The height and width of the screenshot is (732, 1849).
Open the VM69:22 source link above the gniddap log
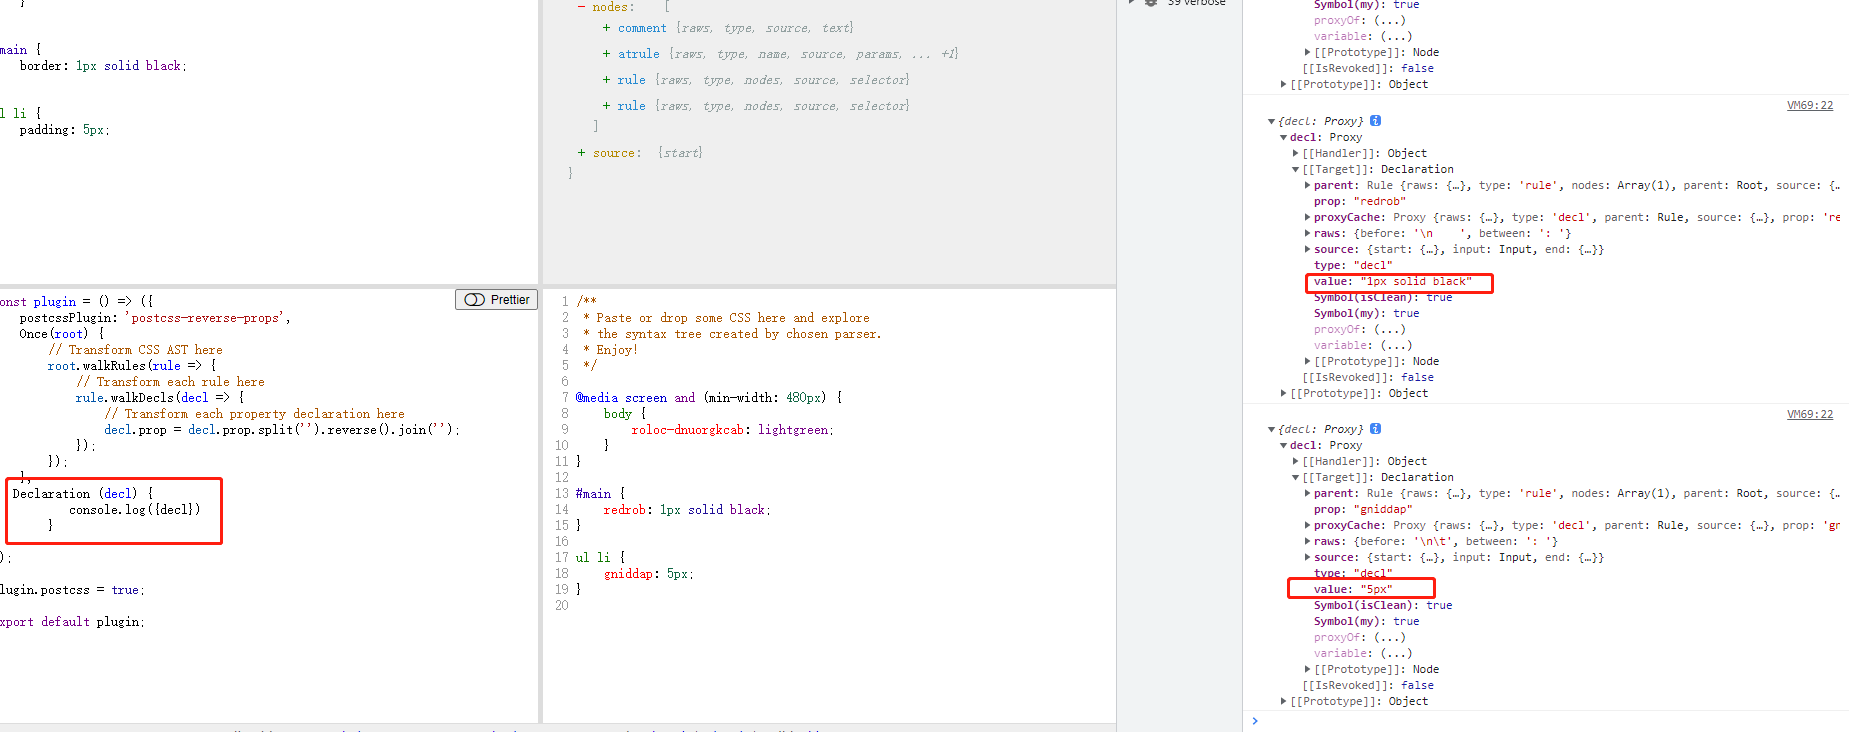(1810, 414)
